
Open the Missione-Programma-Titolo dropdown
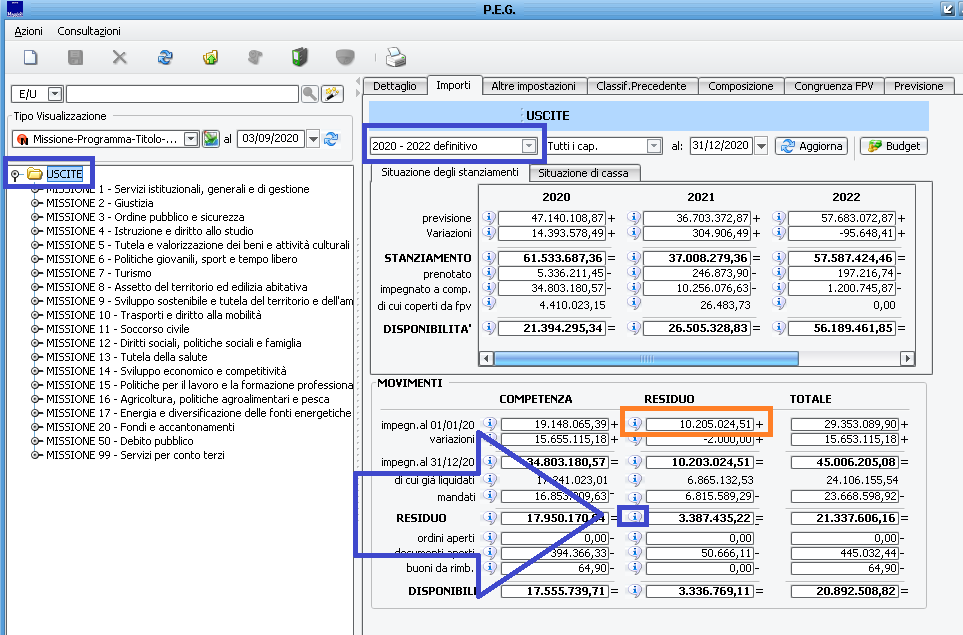pyautogui.click(x=191, y=139)
